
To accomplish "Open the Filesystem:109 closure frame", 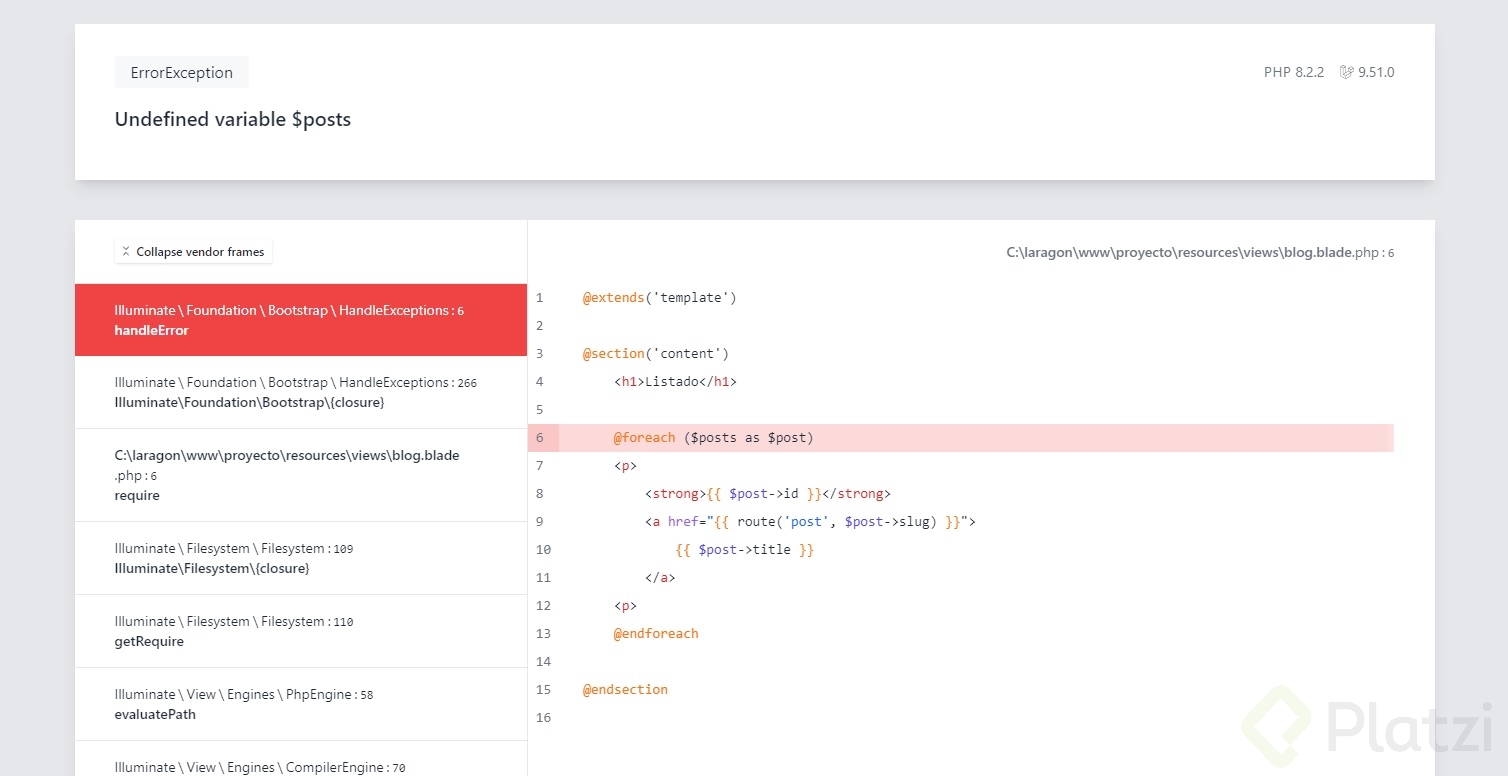I will coord(300,558).
